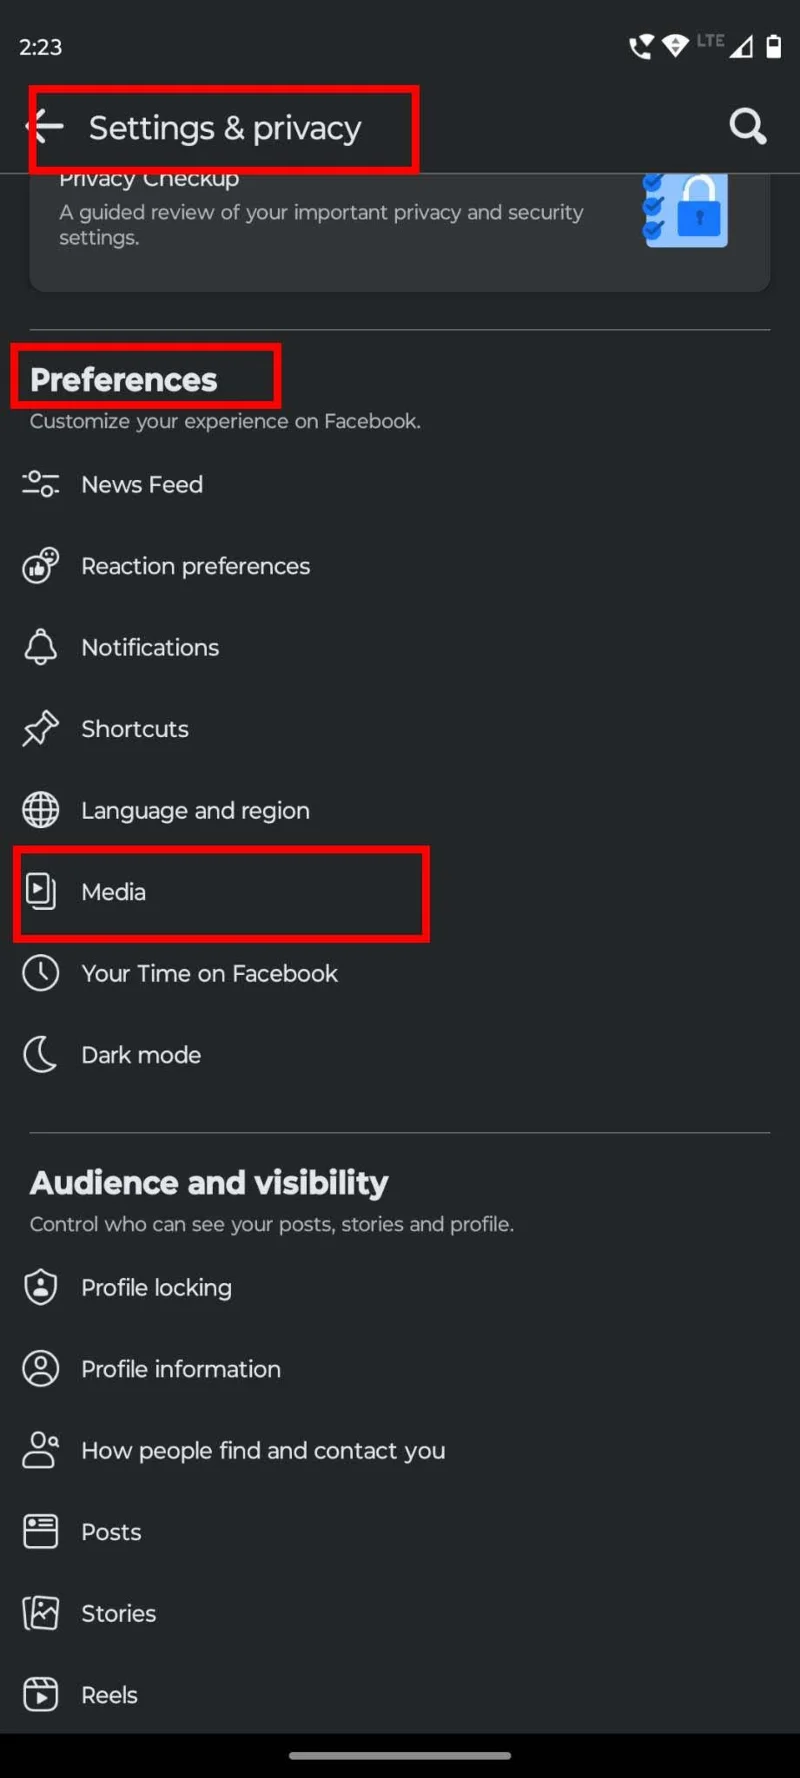Tap the Reaction preferences thumbs-up icon
Image resolution: width=800 pixels, height=1778 pixels.
(x=41, y=566)
